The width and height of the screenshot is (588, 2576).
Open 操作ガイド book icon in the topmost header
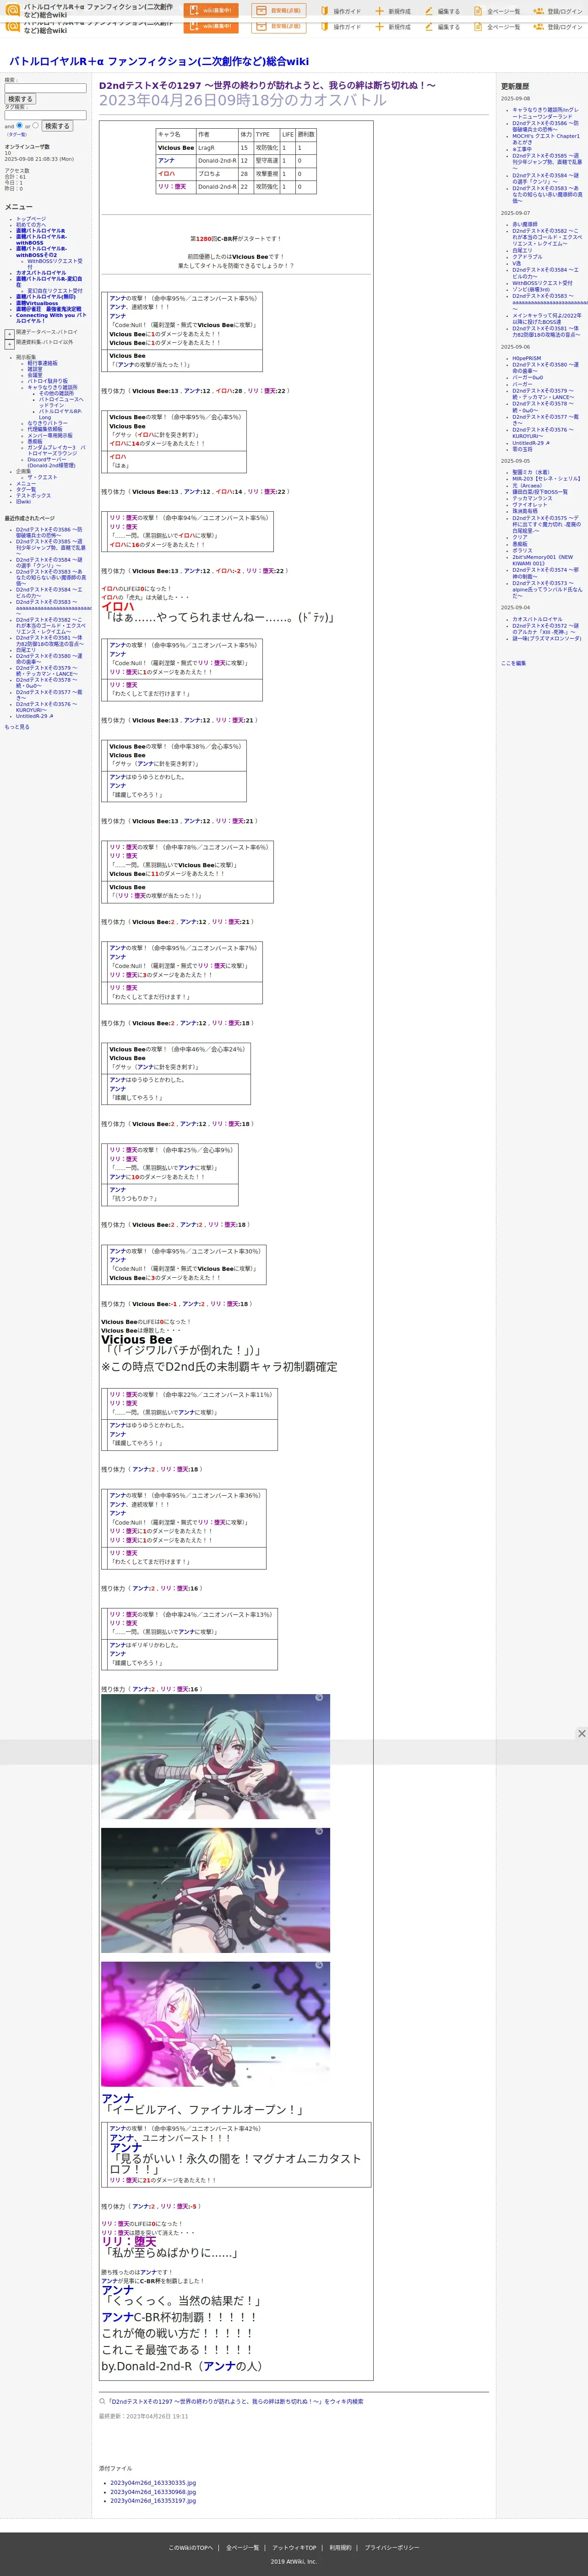(325, 11)
